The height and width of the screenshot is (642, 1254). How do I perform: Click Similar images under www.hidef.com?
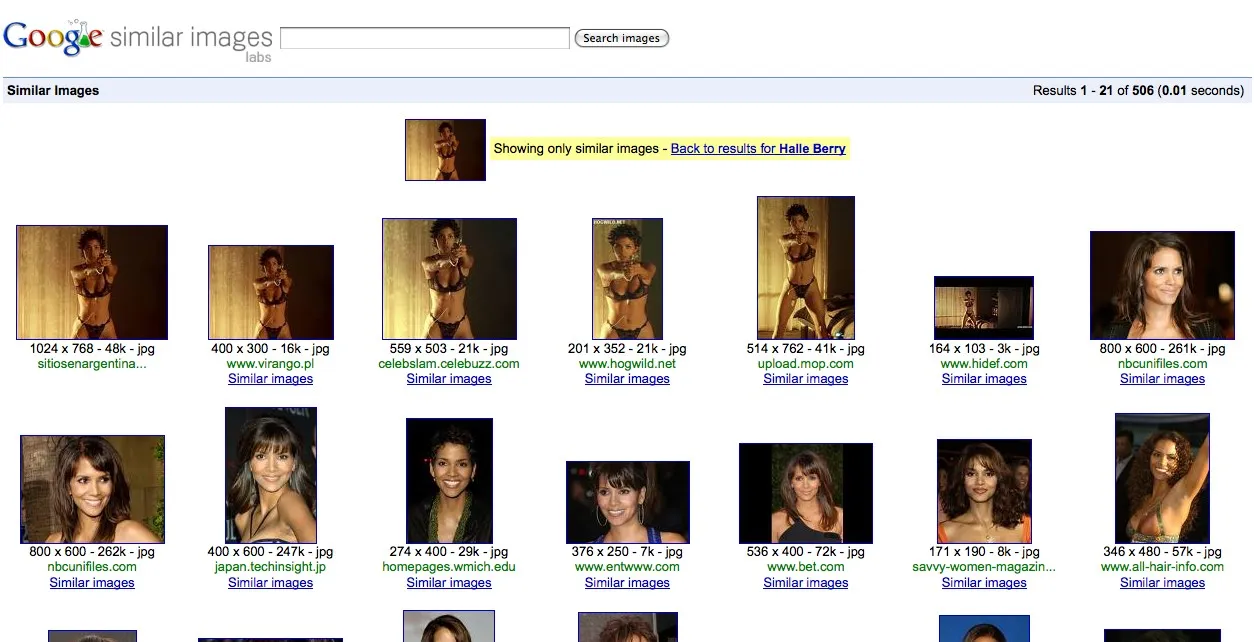coord(984,379)
